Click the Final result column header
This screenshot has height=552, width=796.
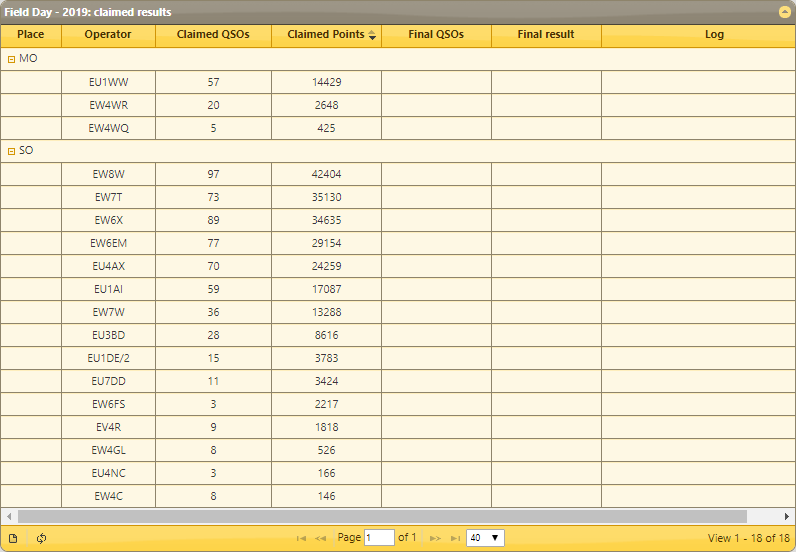[x=546, y=35]
